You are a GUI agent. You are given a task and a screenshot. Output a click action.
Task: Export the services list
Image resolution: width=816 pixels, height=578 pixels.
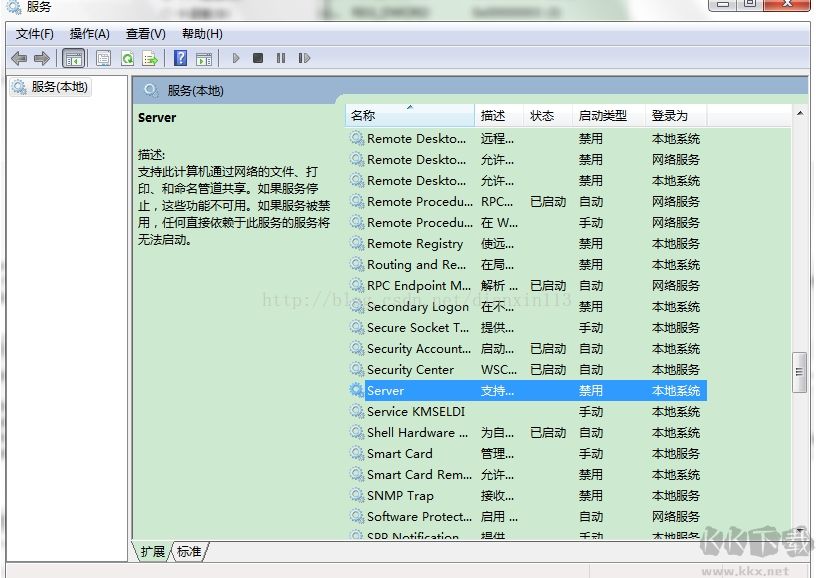[x=149, y=58]
